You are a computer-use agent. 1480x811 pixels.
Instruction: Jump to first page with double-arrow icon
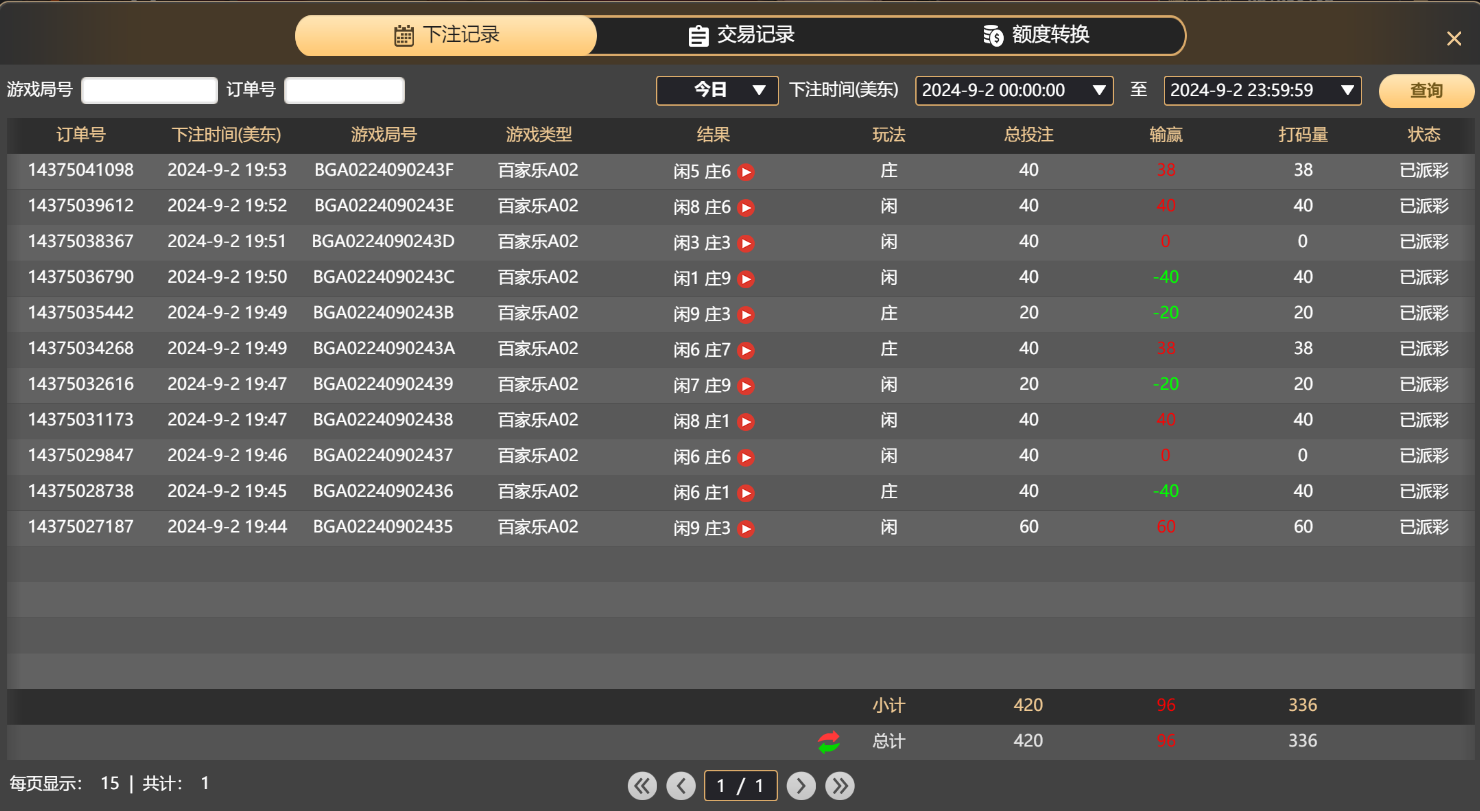[x=642, y=785]
